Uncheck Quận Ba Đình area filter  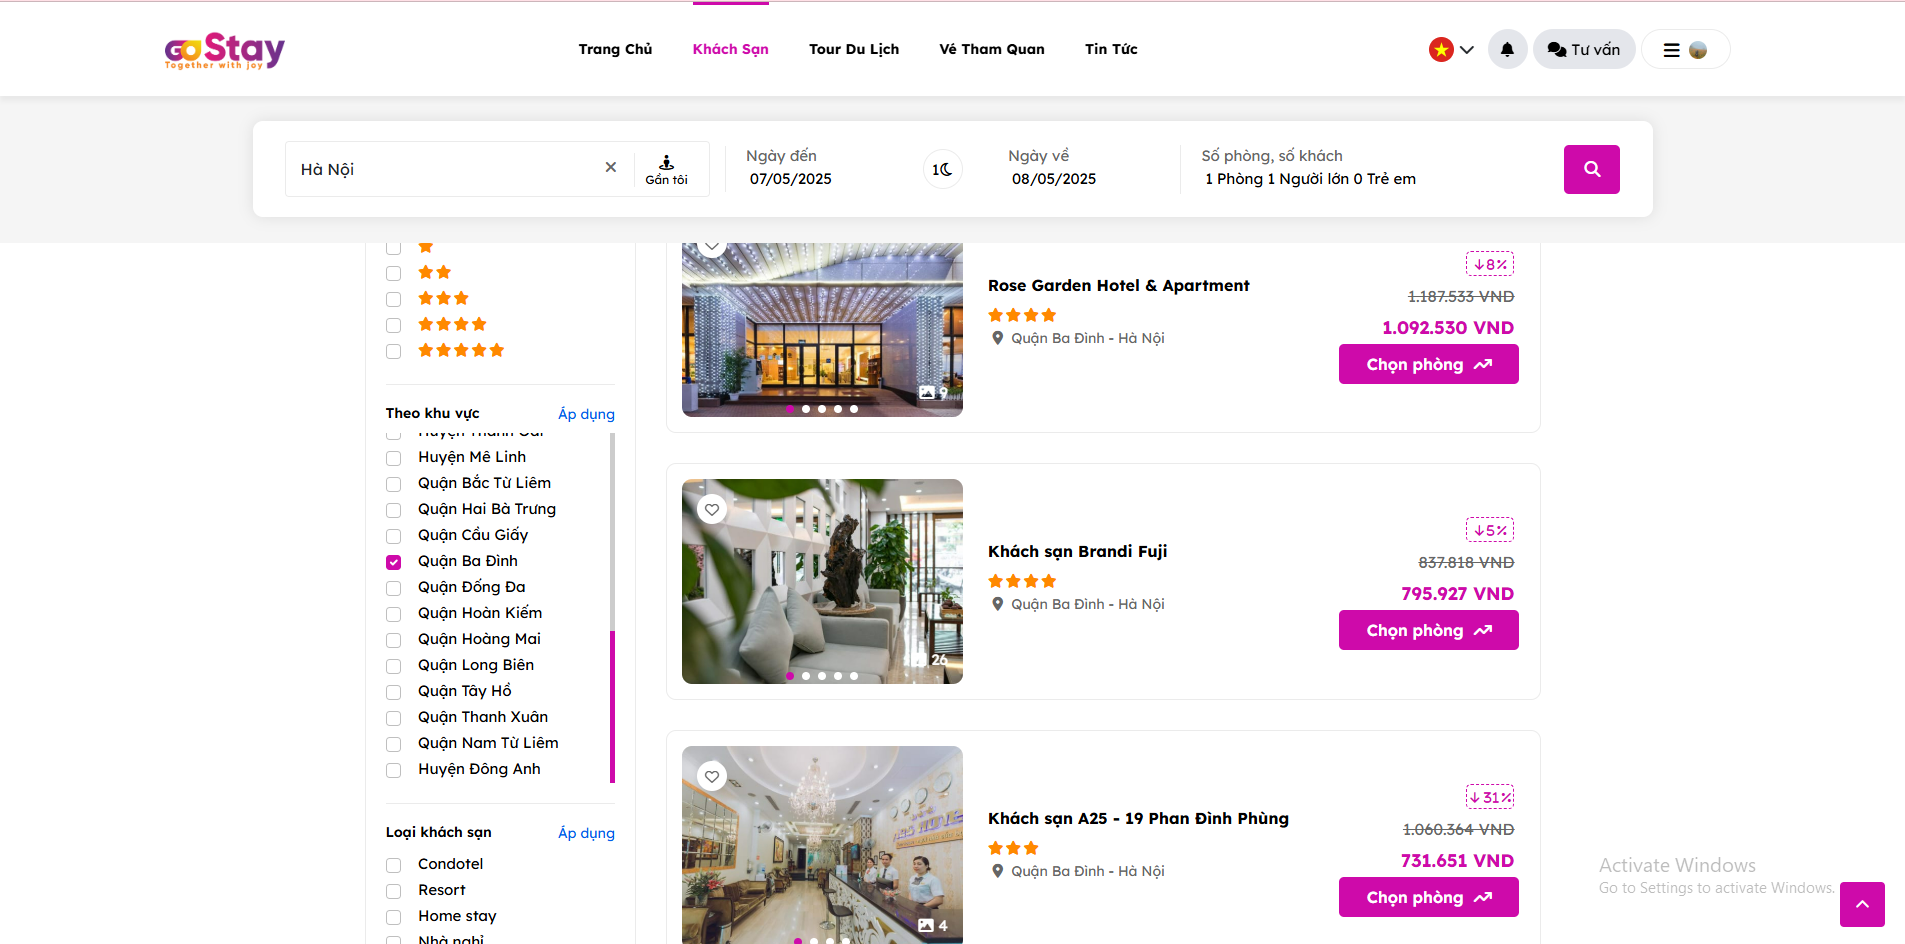[394, 562]
